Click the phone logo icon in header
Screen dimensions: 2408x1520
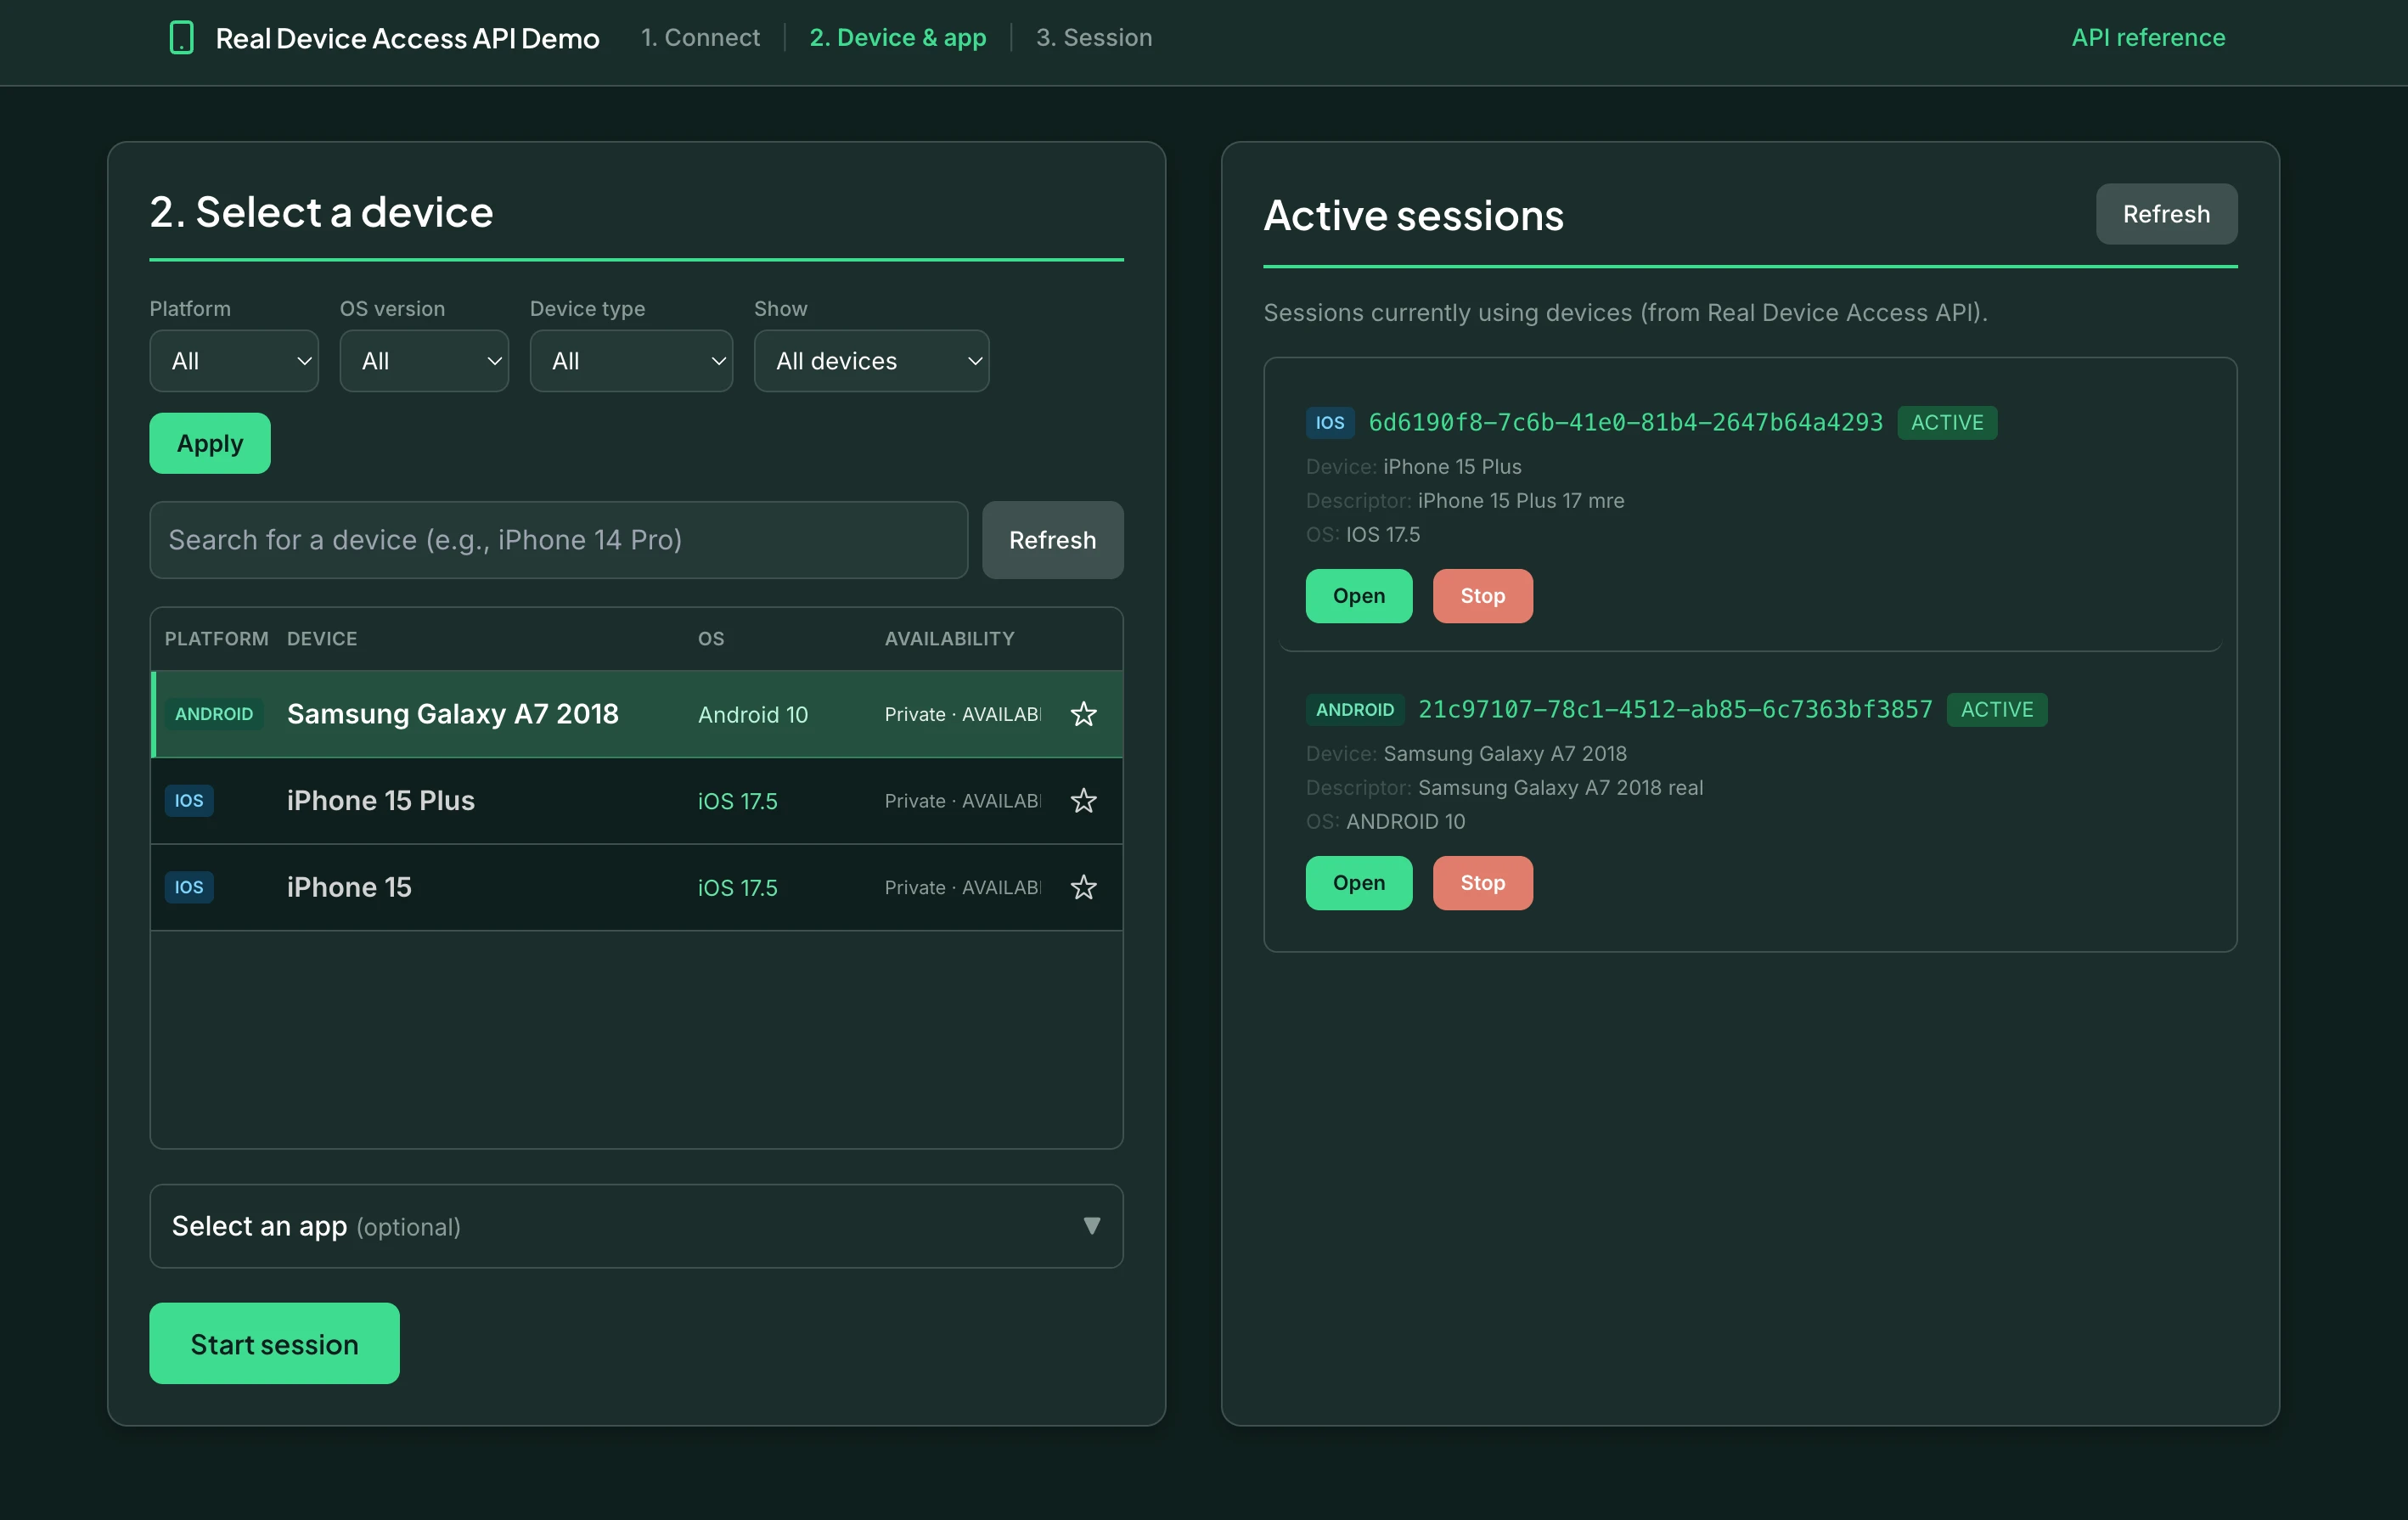click(181, 38)
